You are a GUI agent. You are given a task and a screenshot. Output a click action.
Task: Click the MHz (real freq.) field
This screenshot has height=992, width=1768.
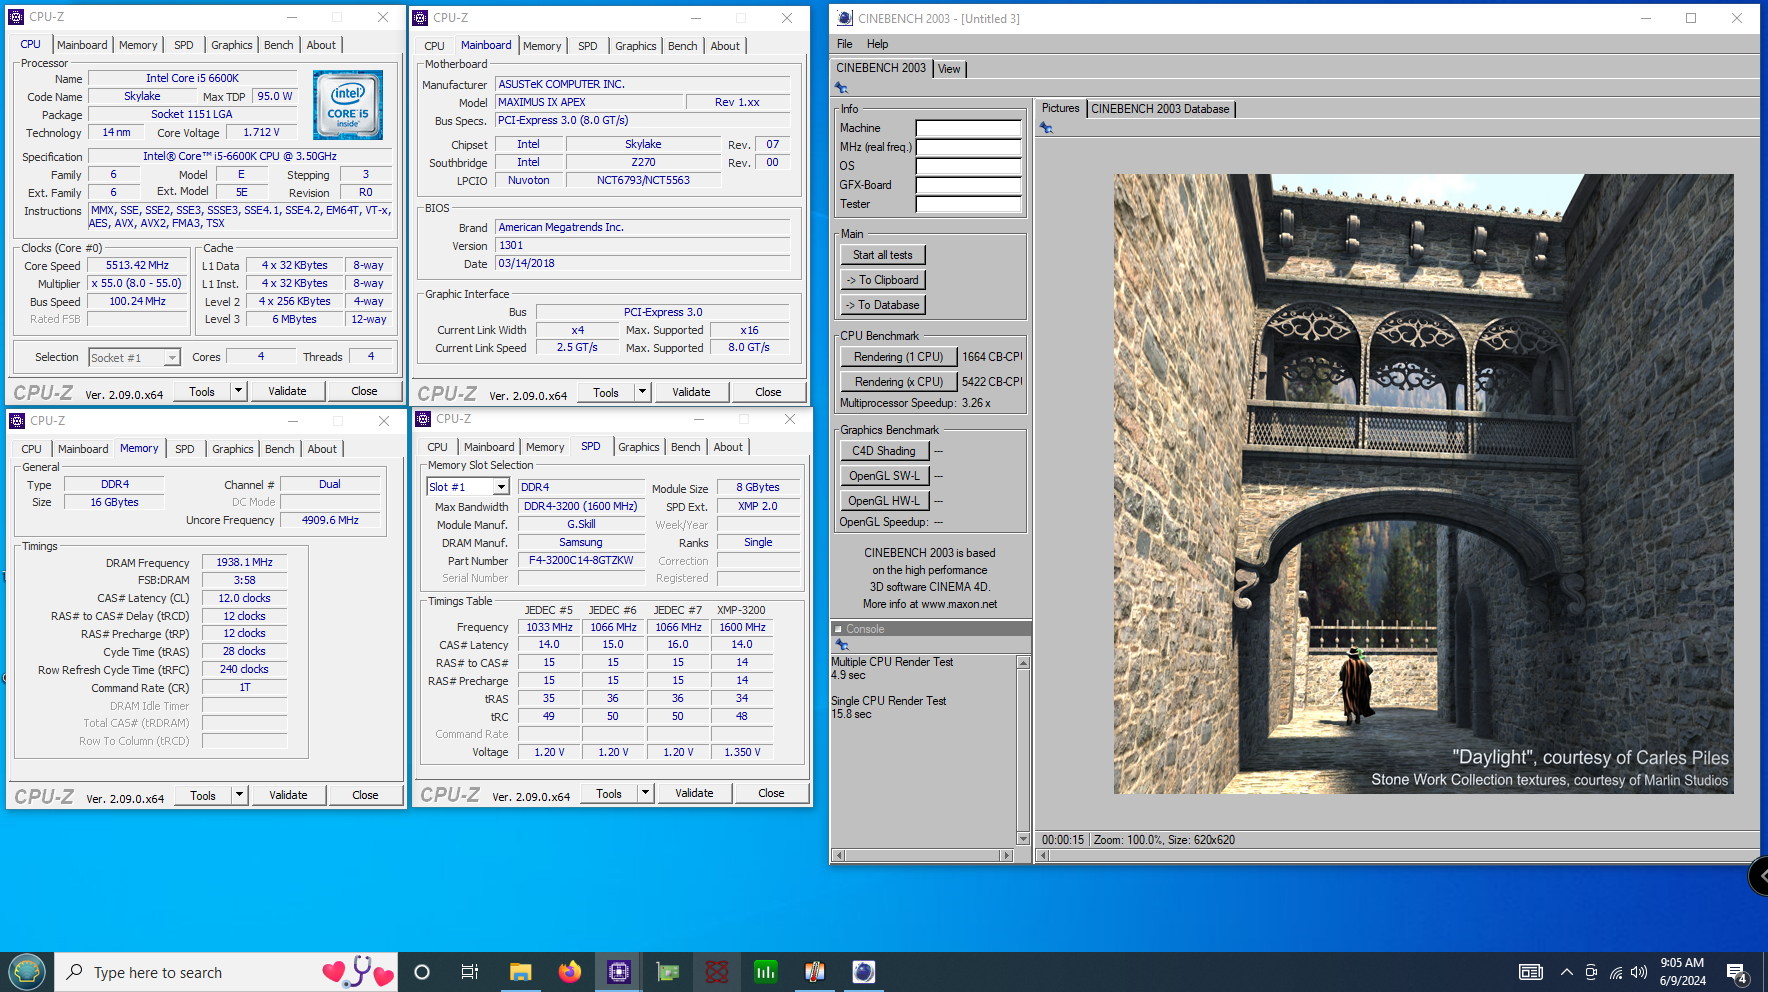point(969,147)
